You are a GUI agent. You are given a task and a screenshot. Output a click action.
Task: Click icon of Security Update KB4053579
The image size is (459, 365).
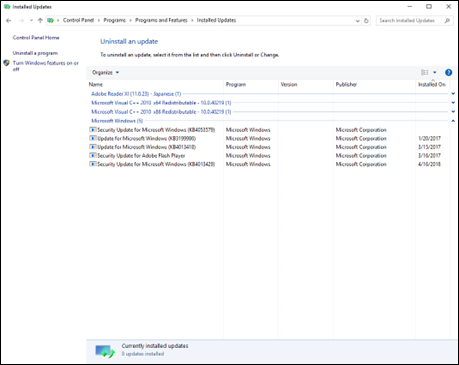[93, 129]
